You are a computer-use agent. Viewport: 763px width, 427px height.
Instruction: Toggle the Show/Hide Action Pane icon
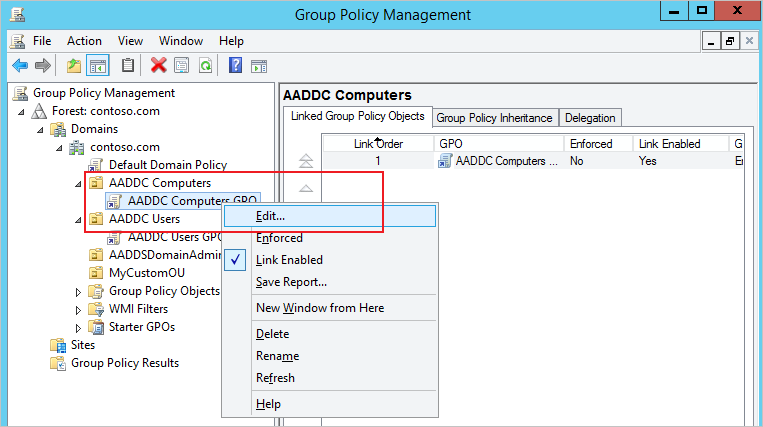tap(258, 66)
